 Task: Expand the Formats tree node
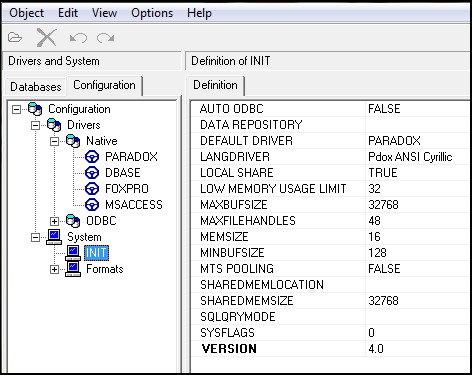pos(54,269)
